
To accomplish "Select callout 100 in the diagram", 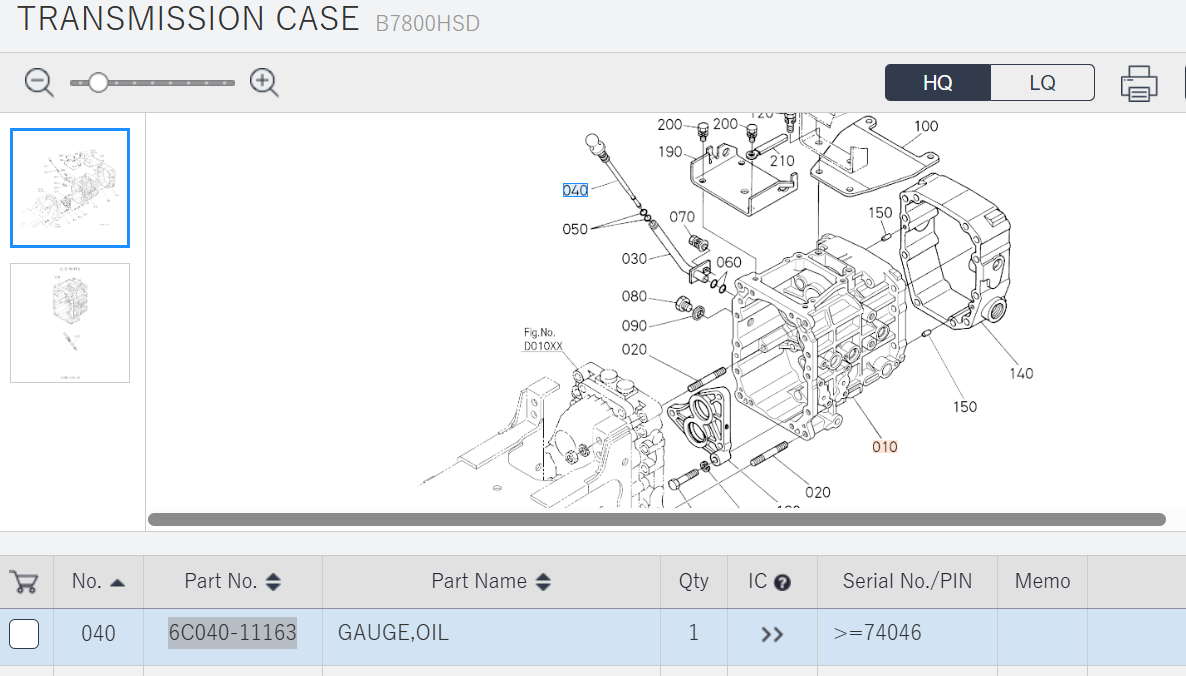I will pyautogui.click(x=926, y=126).
